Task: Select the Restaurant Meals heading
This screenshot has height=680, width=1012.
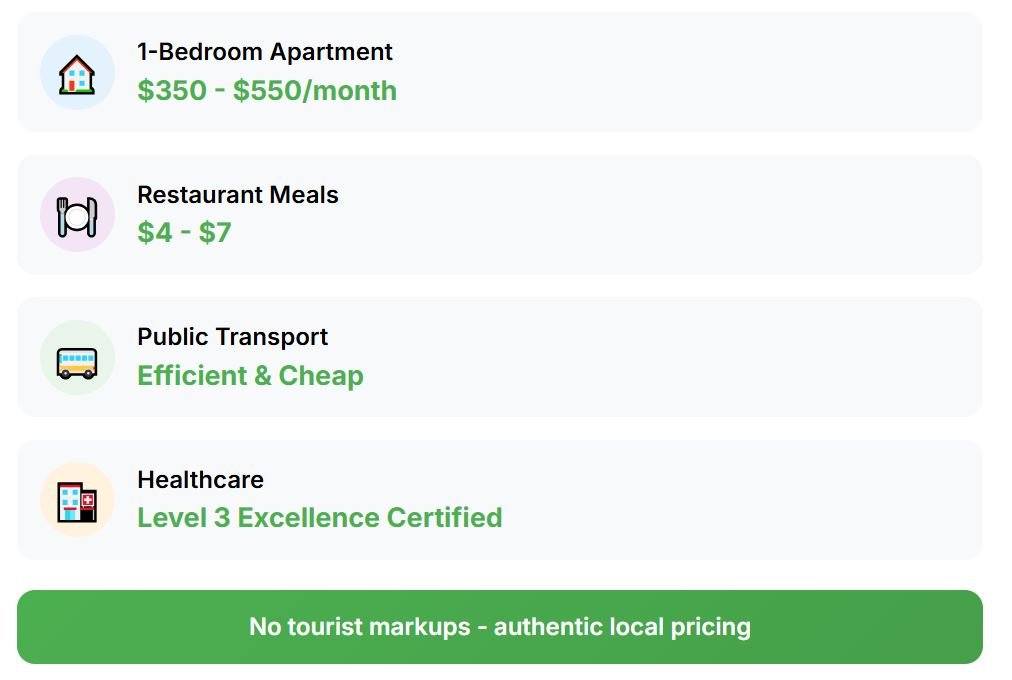Action: (x=238, y=194)
